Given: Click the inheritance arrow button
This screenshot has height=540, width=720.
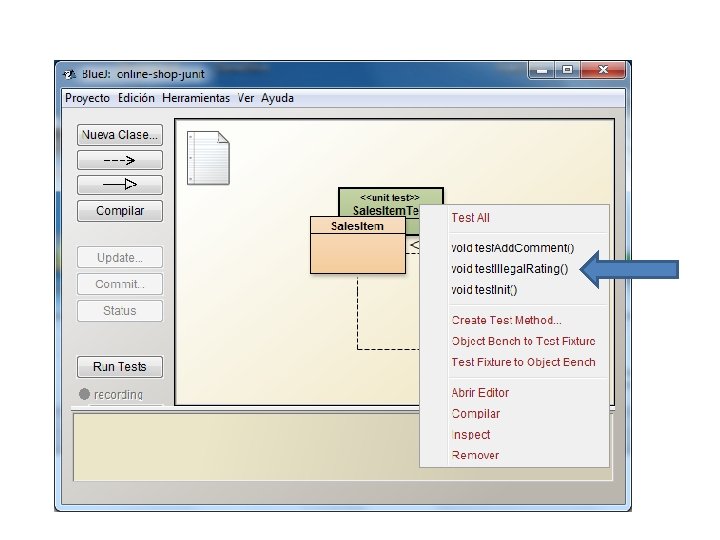Looking at the screenshot, I should tap(120, 185).
